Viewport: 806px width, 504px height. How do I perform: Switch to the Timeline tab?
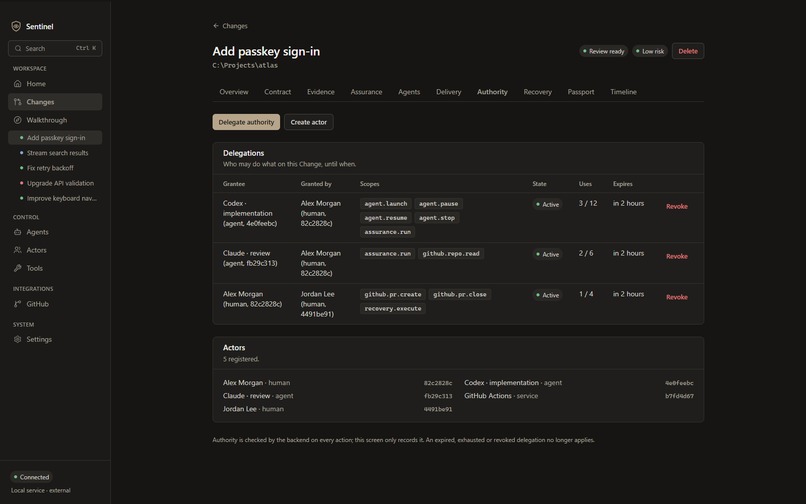624,92
